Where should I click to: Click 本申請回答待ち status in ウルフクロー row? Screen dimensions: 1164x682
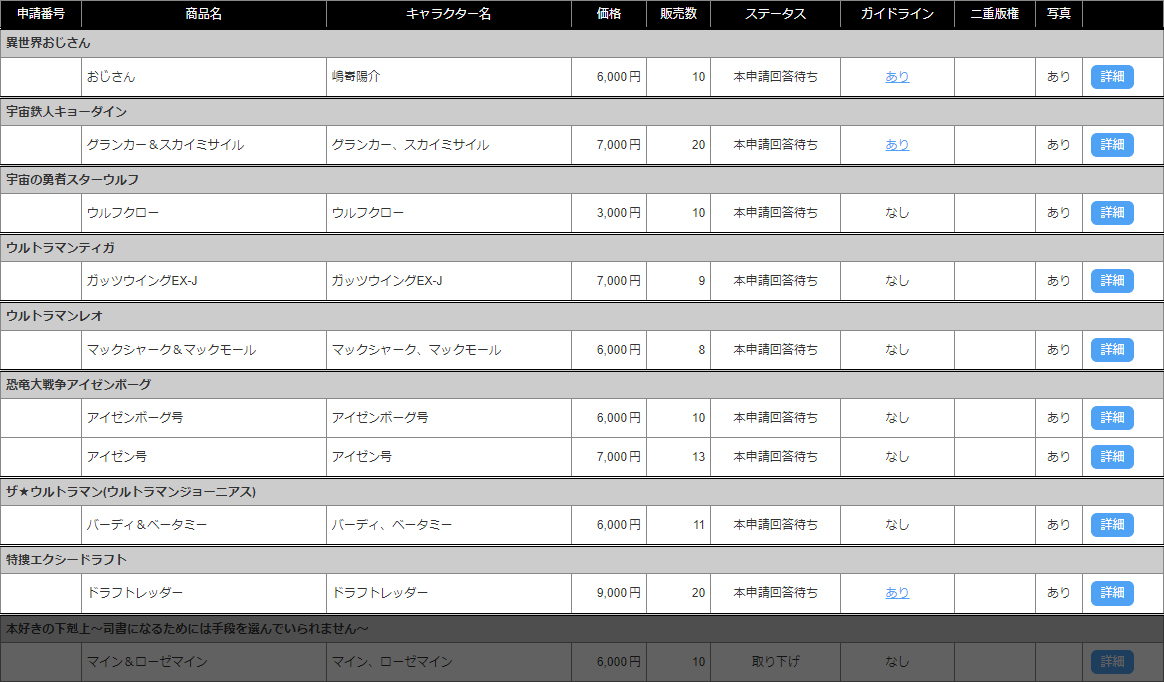[775, 213]
